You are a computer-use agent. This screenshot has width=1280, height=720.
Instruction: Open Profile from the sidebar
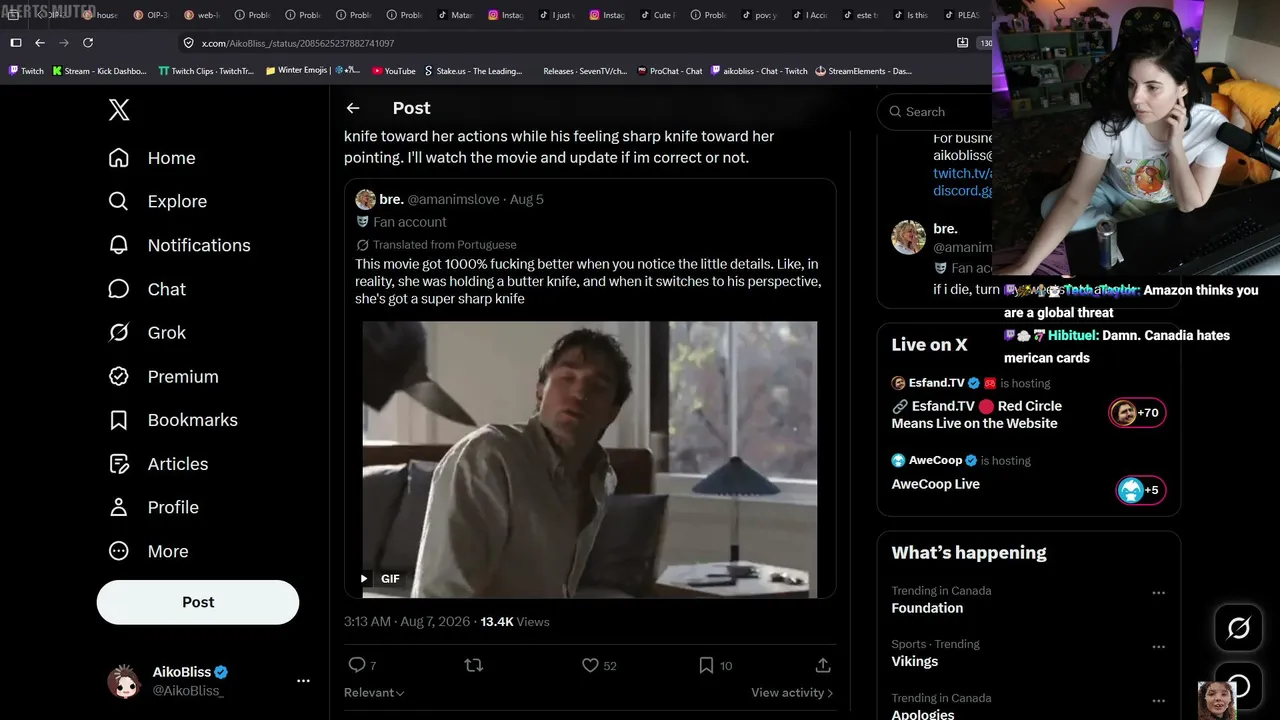coord(153,507)
